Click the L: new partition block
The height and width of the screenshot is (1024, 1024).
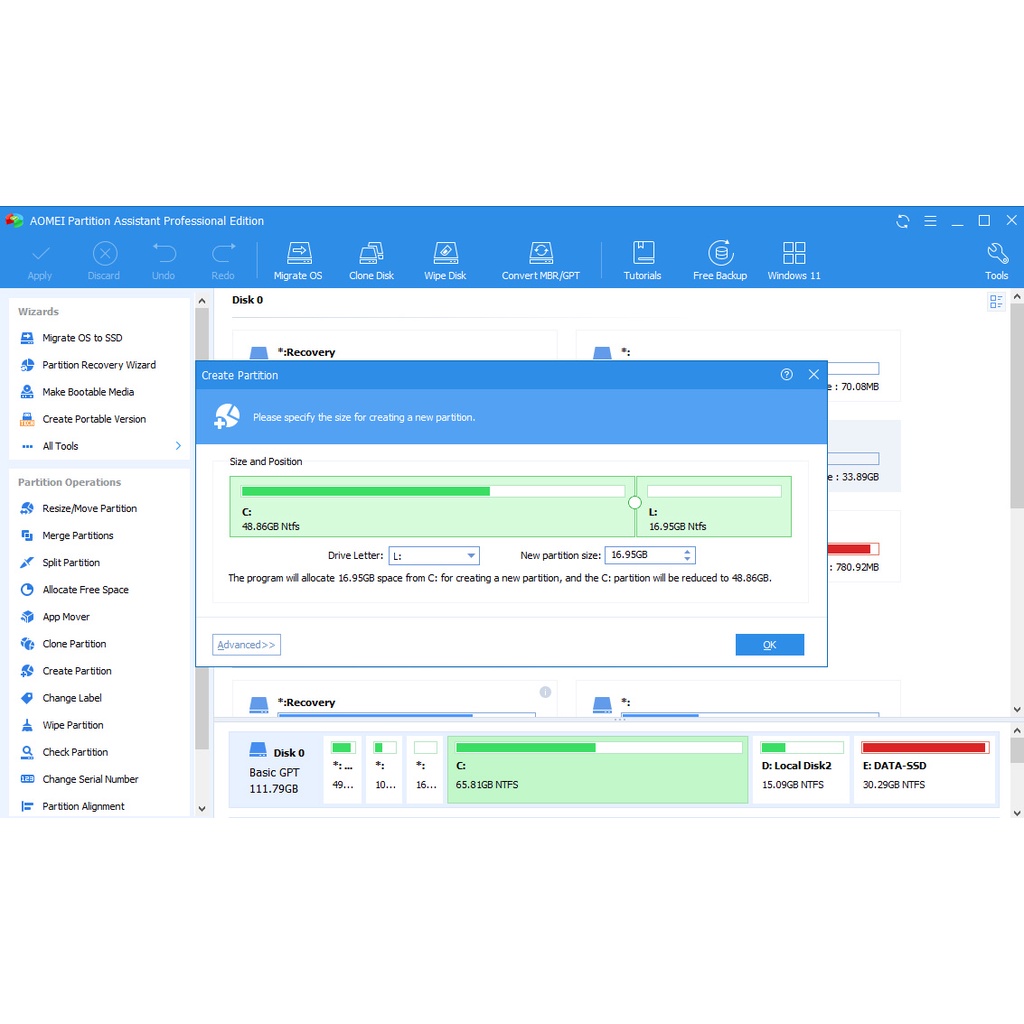coord(714,507)
